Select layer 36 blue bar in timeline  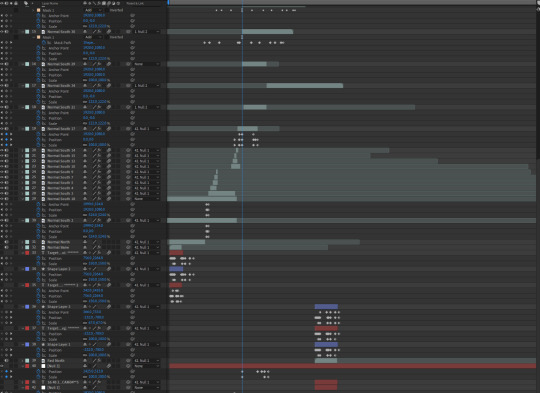point(326,306)
